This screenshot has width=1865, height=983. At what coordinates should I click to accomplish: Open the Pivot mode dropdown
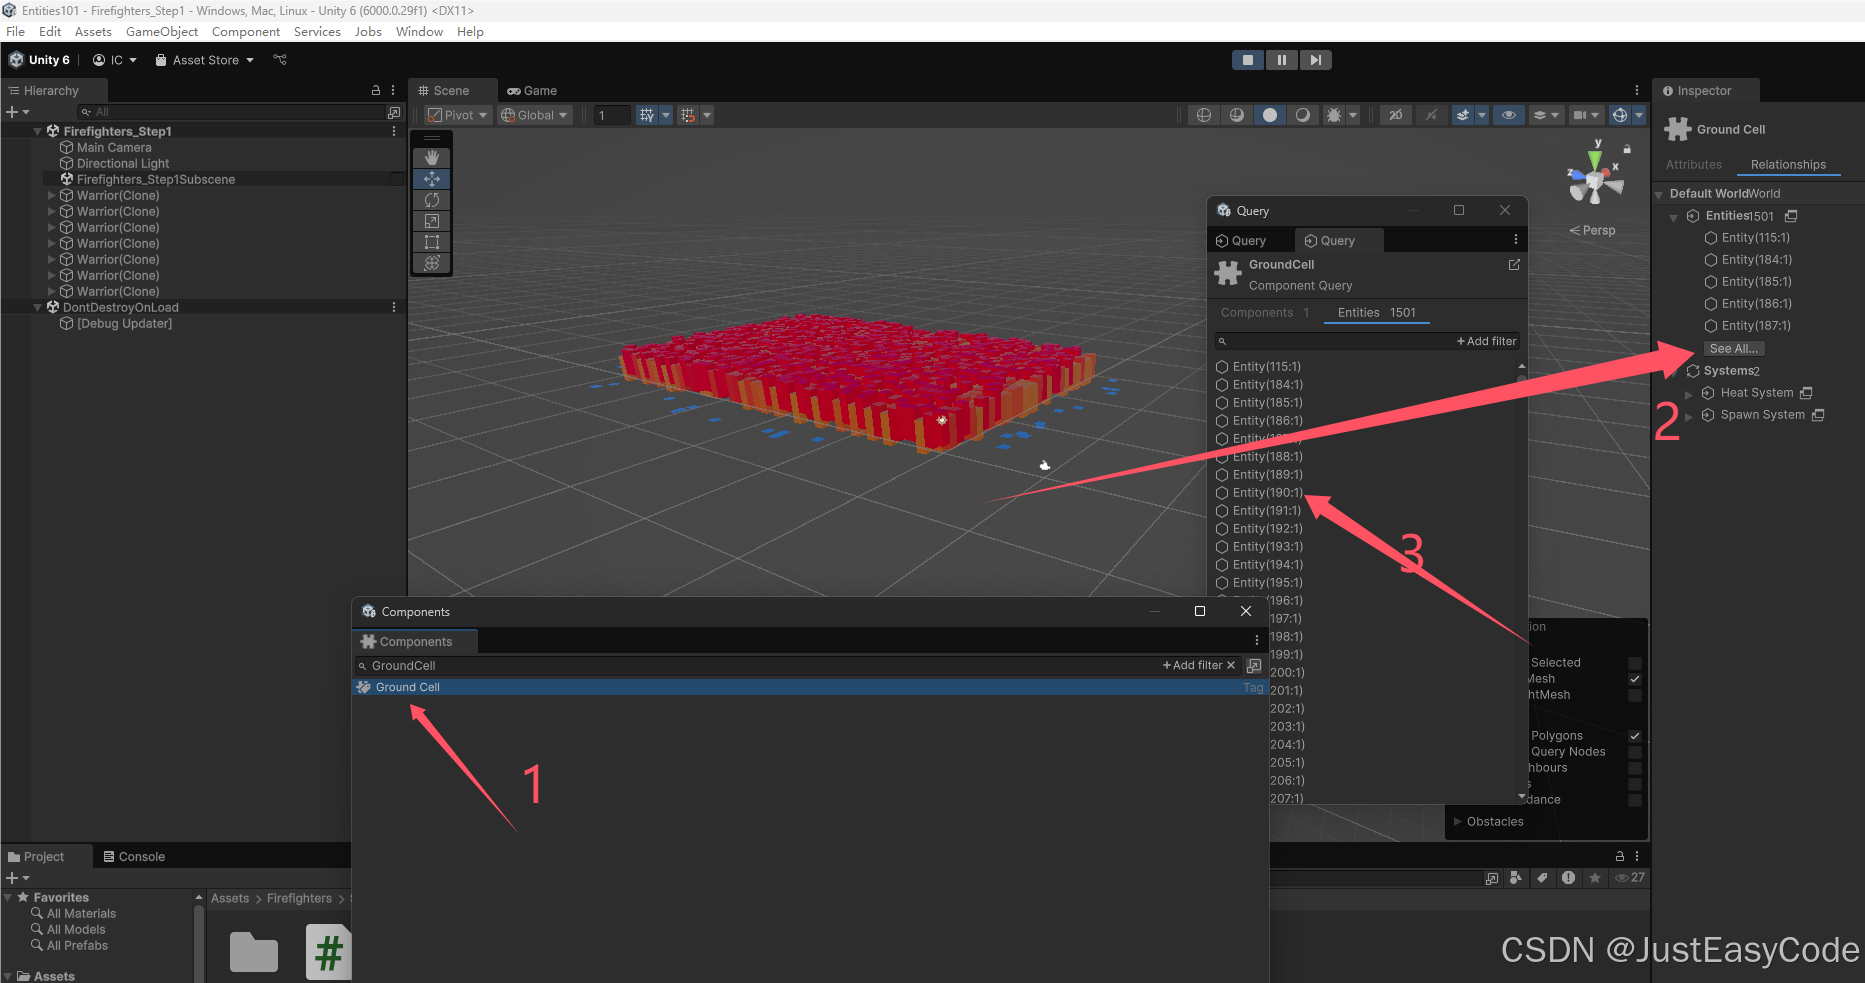(x=457, y=115)
